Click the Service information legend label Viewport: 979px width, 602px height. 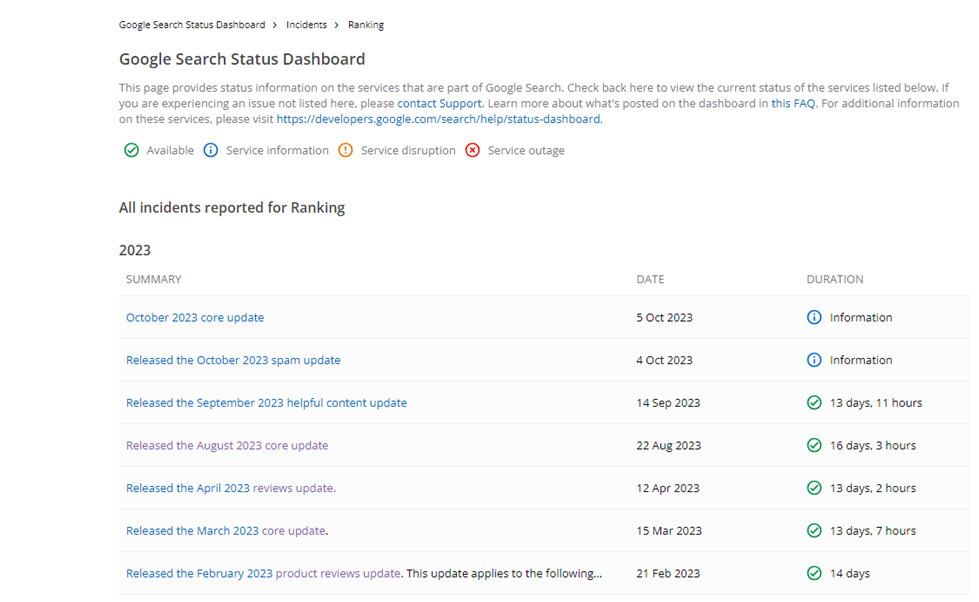pyautogui.click(x=277, y=150)
